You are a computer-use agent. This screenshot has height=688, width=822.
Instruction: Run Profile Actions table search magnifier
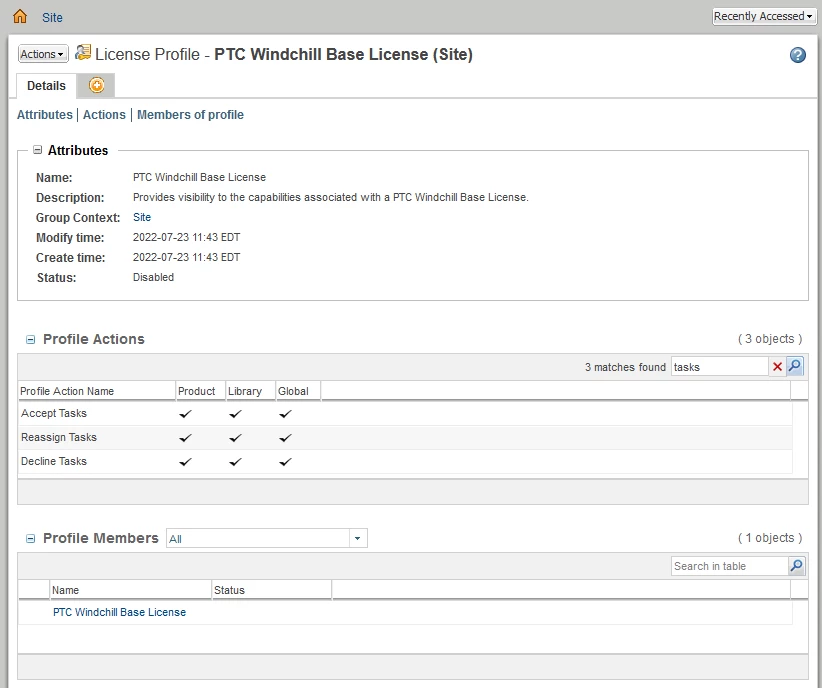(795, 366)
